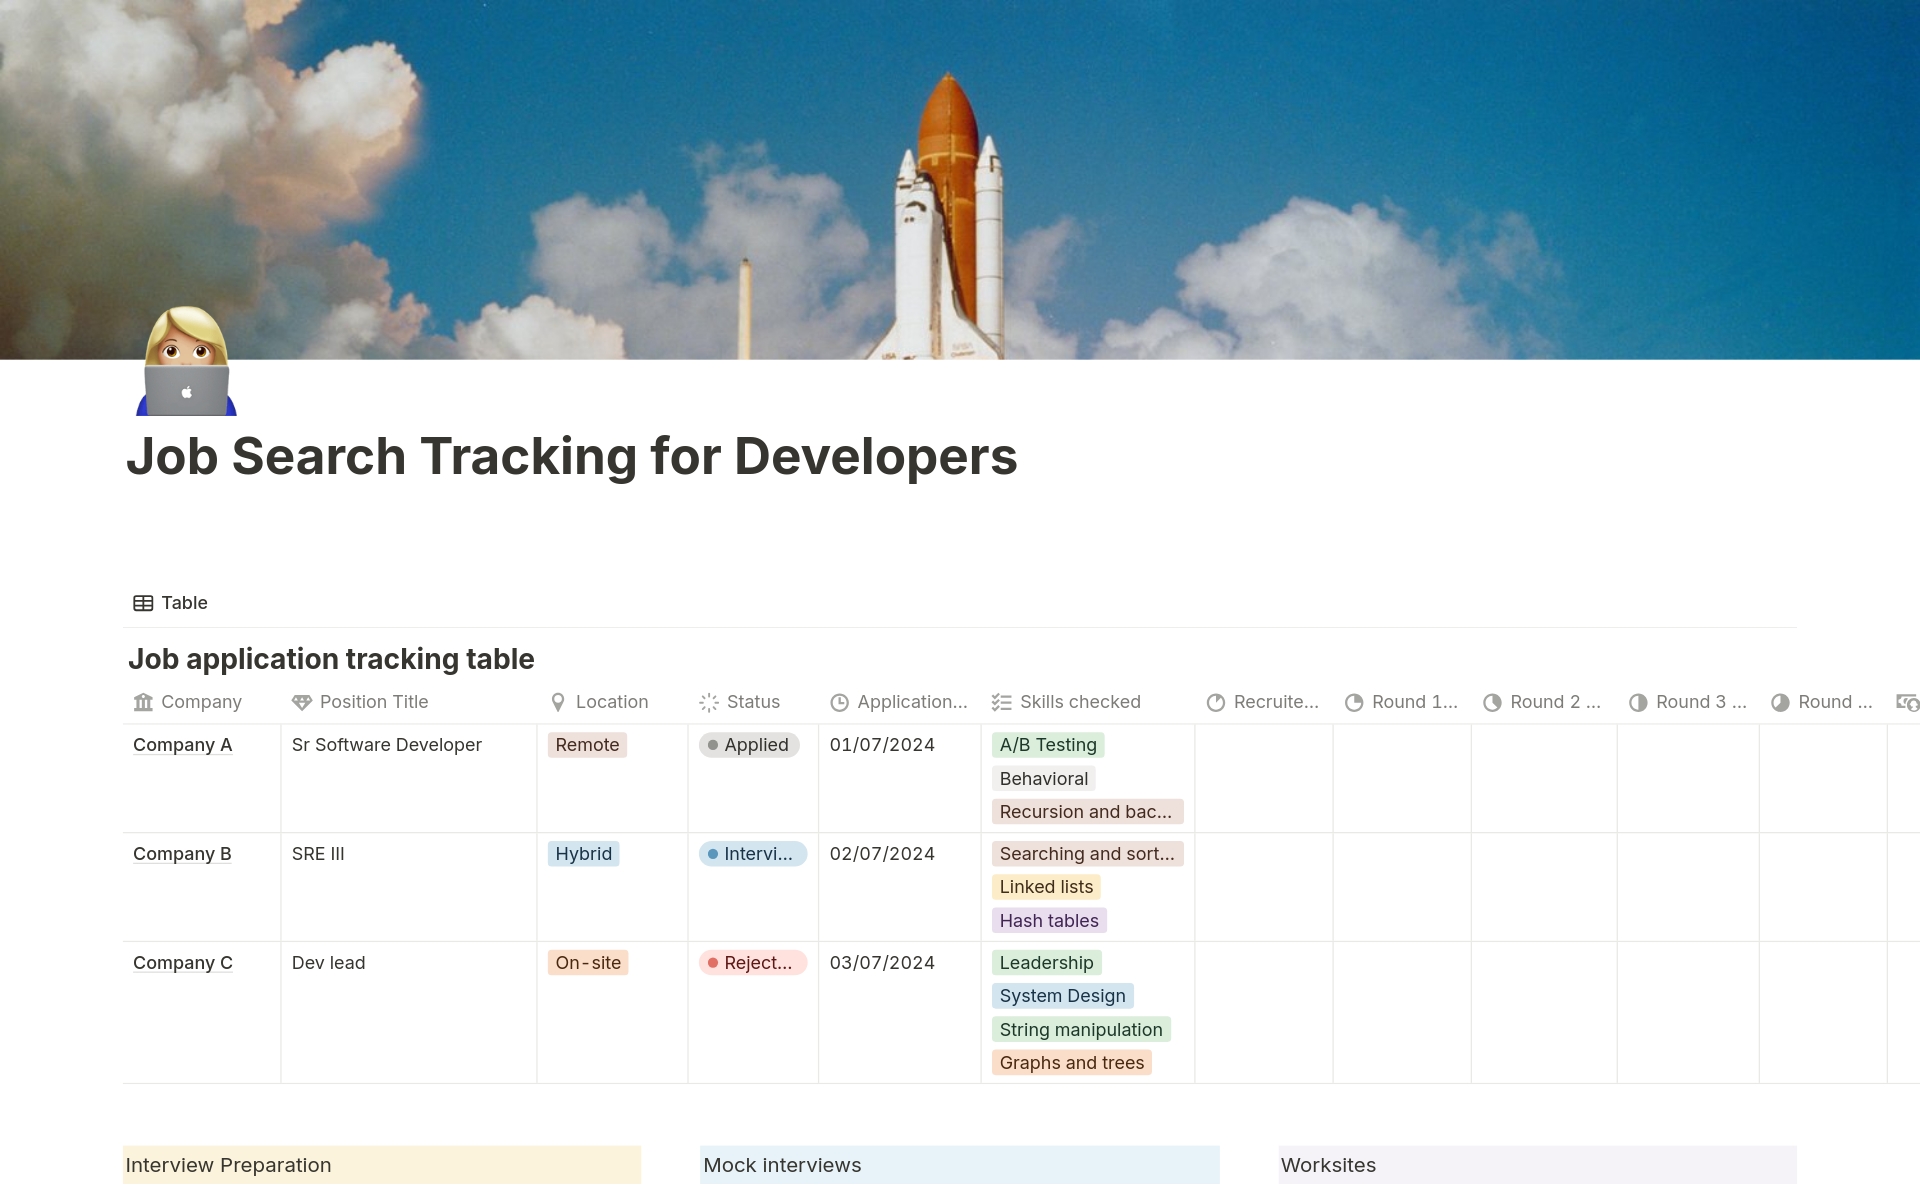Click the circle icon beside Recruiter column
The image size is (1920, 1199).
coord(1215,702)
